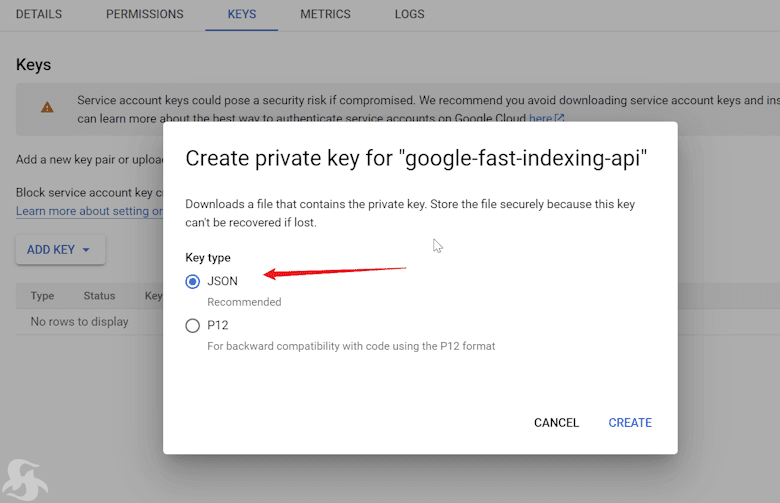Click the Type column header
780x503 pixels.
coord(42,296)
